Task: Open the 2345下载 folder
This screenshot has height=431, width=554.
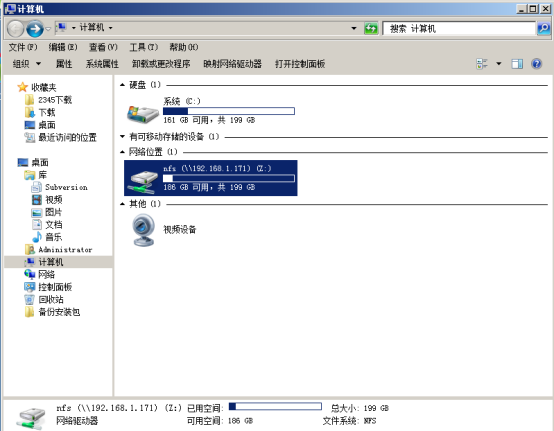Action: (x=49, y=100)
